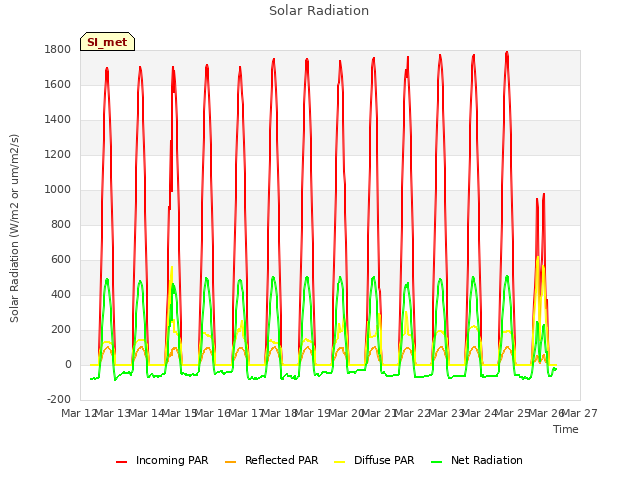Click the 600 y-axis tick label
Viewport: 640px width, 480px height.
pyautogui.click(x=61, y=260)
